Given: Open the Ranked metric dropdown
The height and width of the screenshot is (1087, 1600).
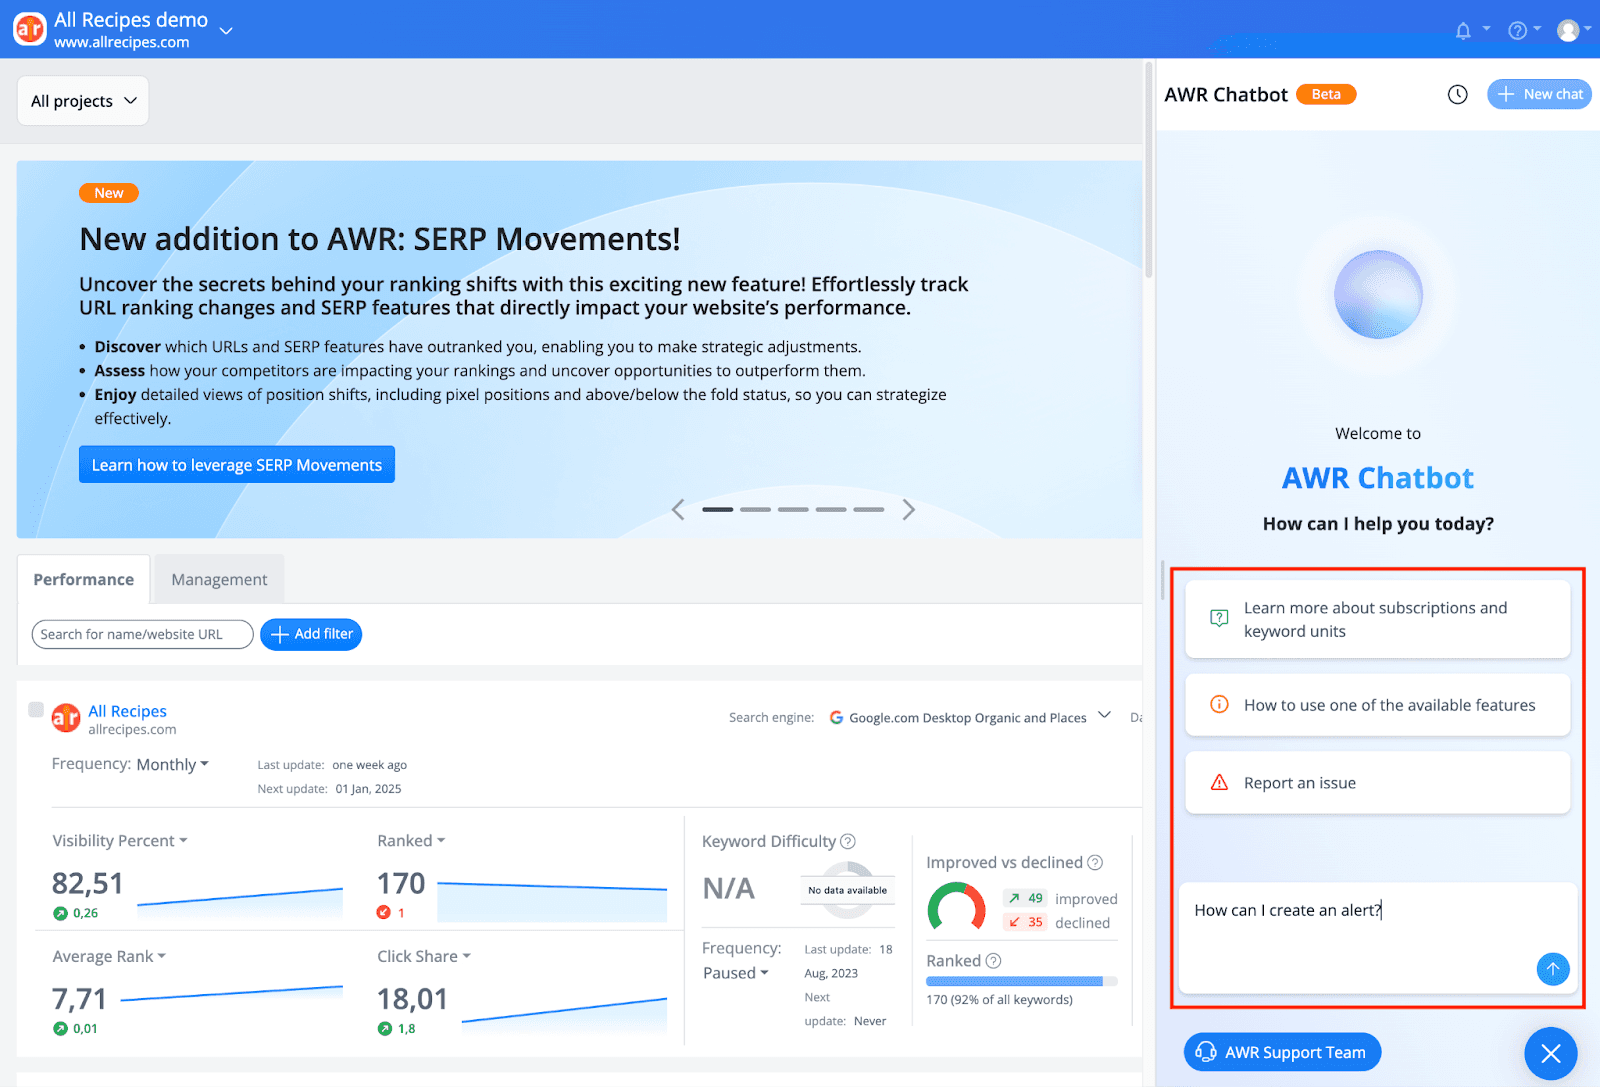Looking at the screenshot, I should click(x=411, y=841).
